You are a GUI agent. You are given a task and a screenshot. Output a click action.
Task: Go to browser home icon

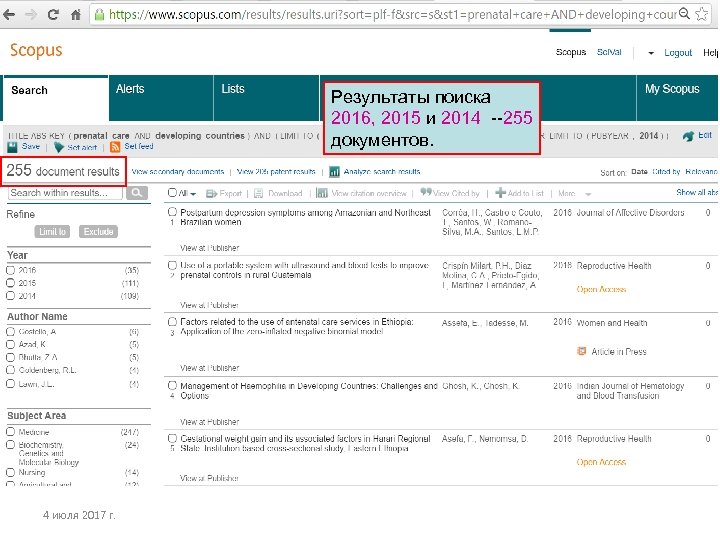[x=76, y=14]
